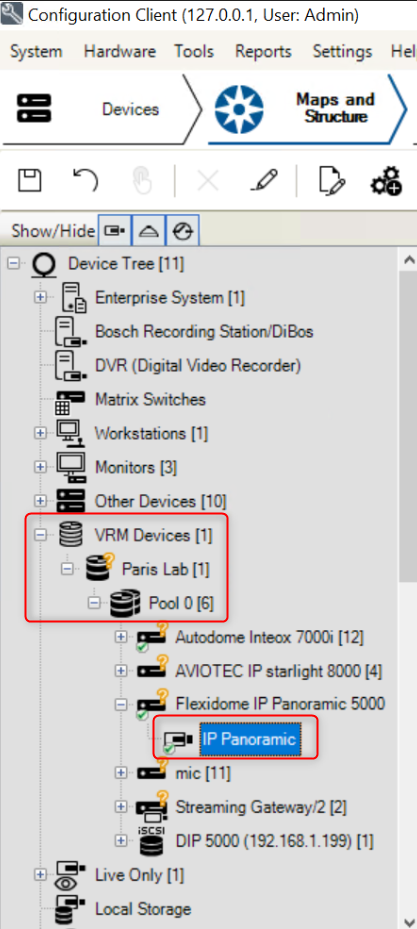Toggle the clock Show/Hide filter button
The image size is (417, 929).
coord(182,230)
